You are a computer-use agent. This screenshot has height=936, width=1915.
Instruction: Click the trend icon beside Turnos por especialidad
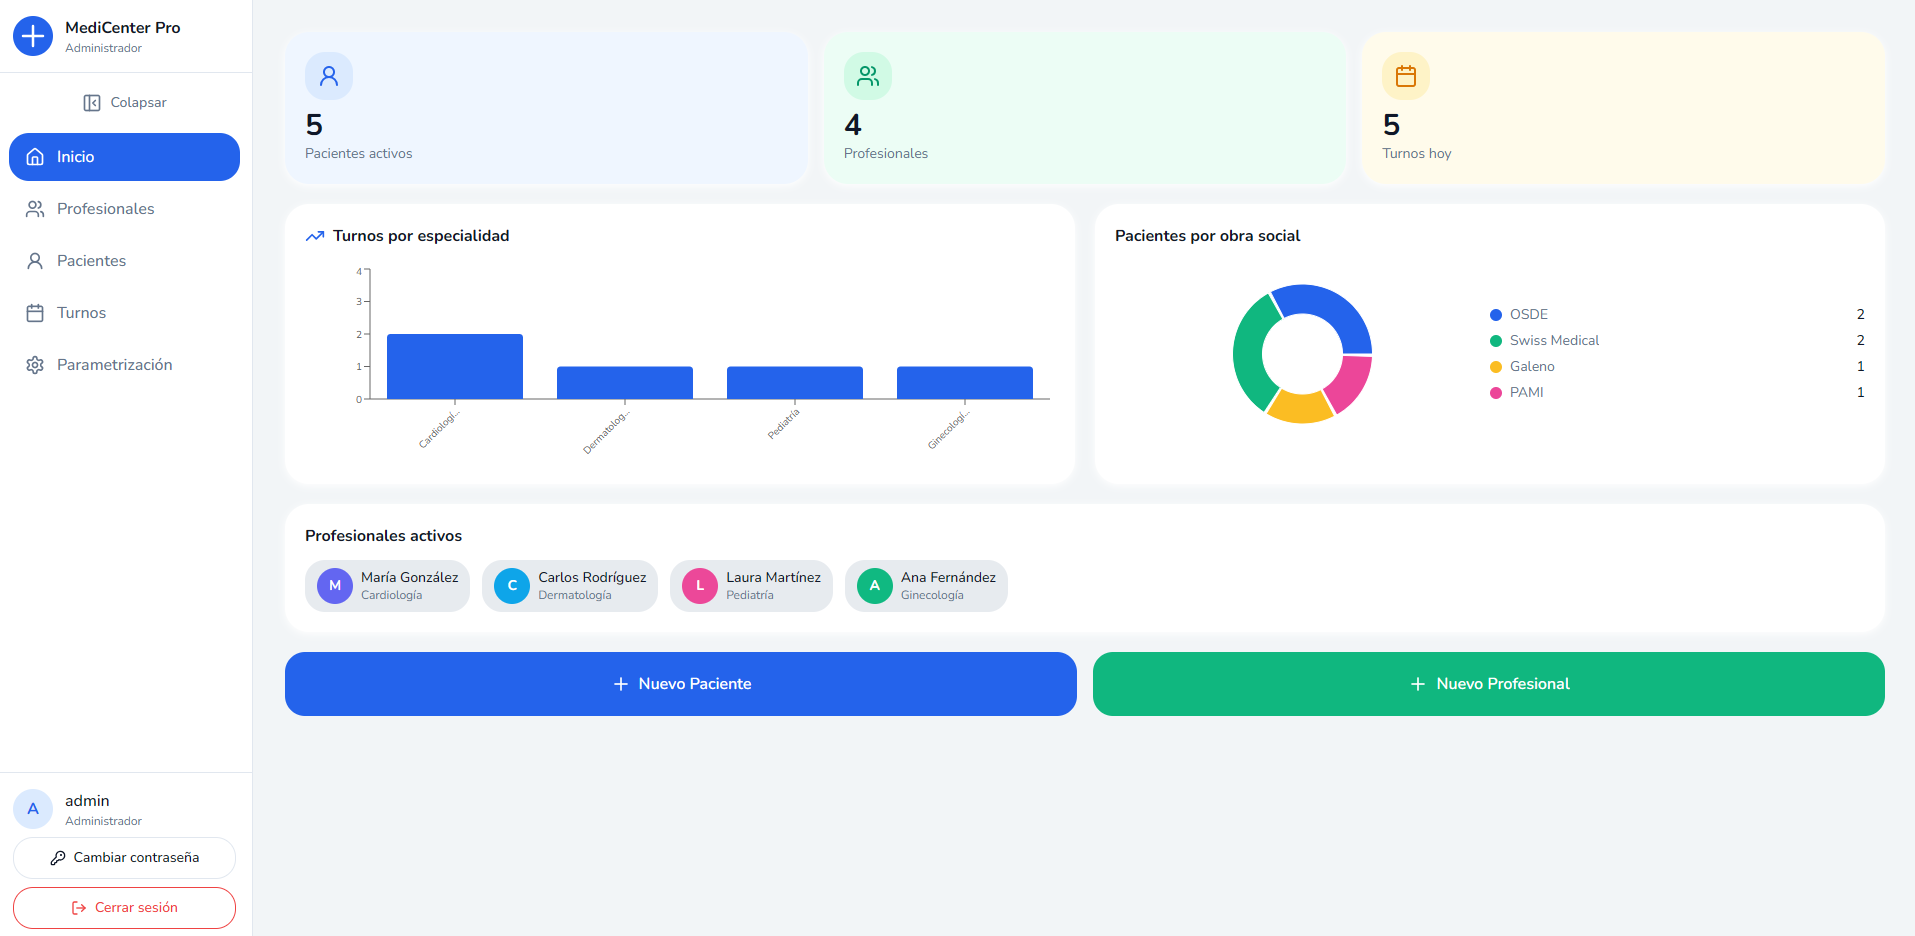315,236
